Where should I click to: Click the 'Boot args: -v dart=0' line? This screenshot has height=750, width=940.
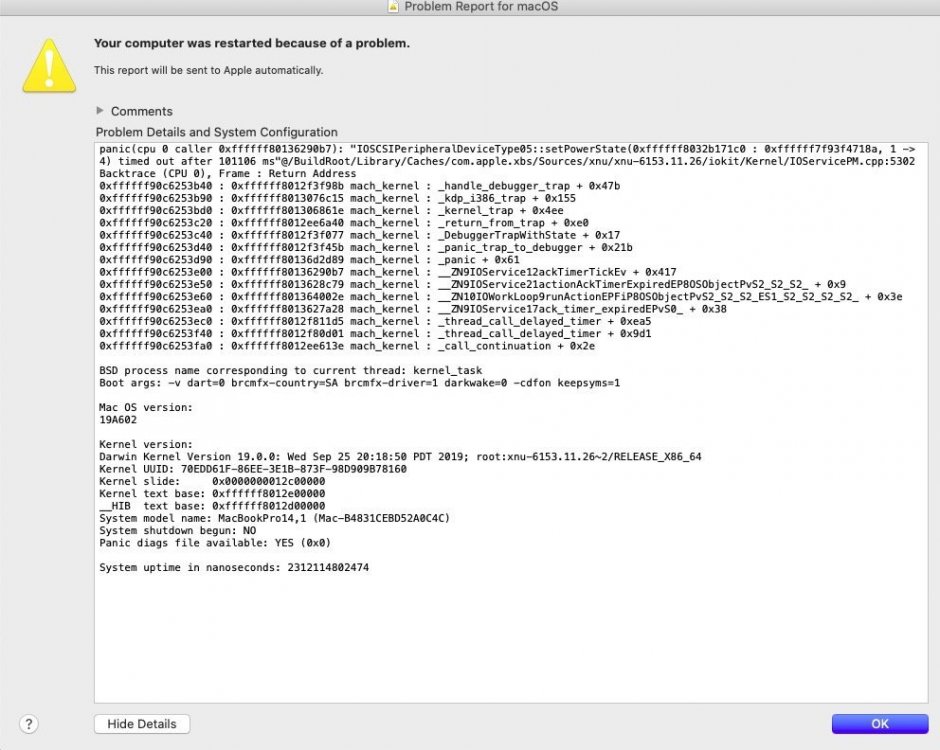coord(360,382)
